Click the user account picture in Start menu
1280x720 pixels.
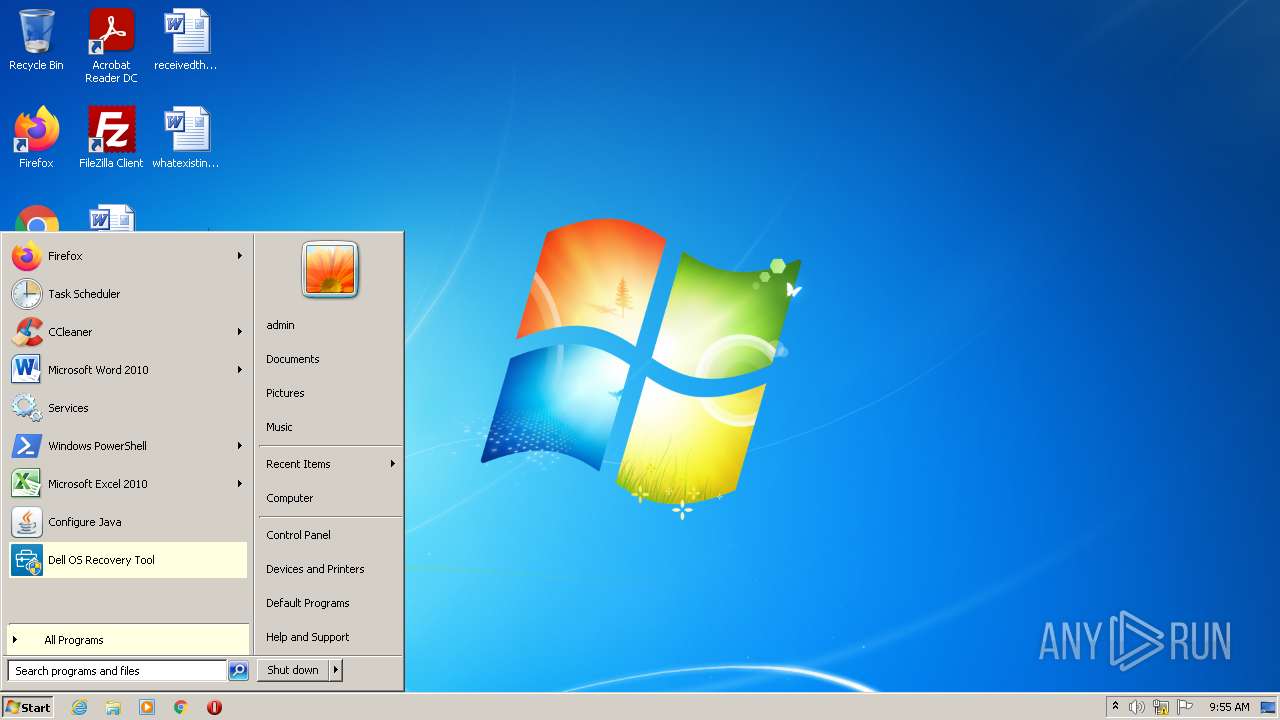coord(330,270)
